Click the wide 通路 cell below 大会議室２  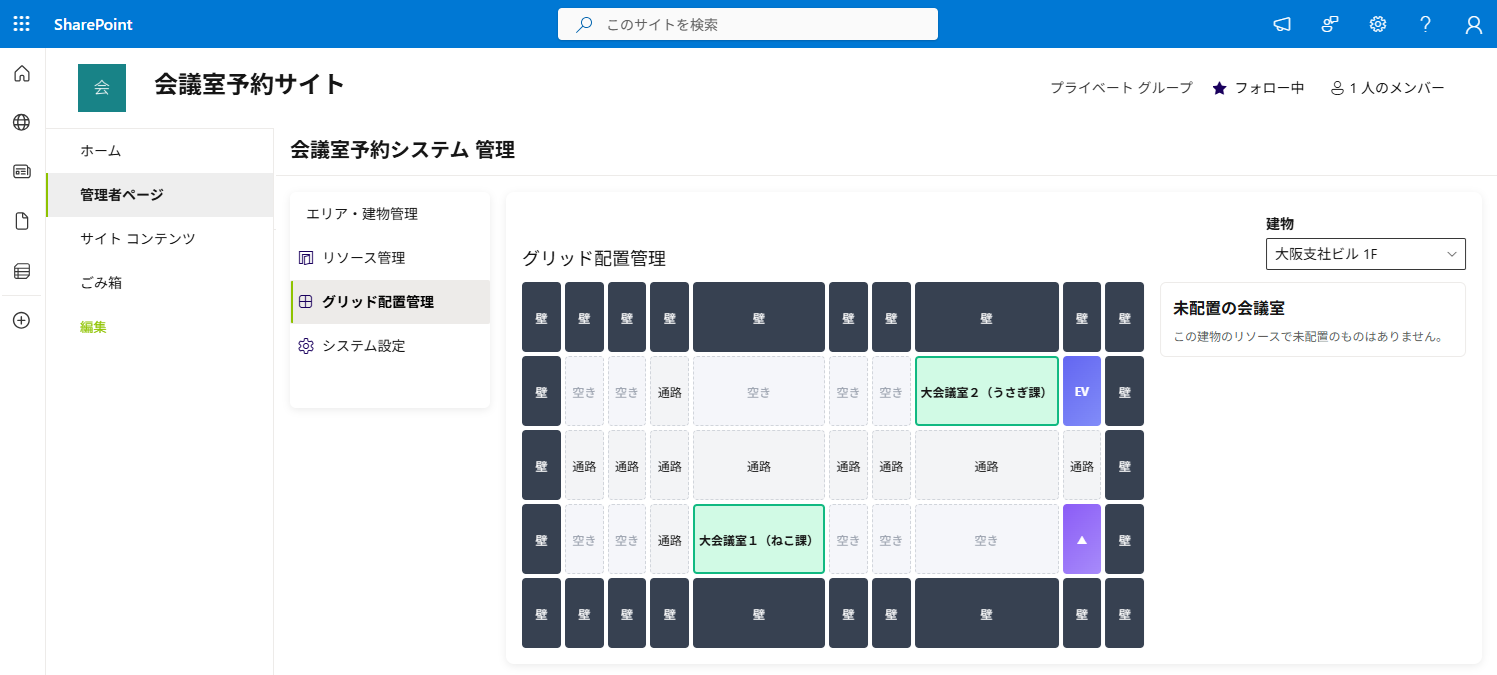click(x=987, y=465)
